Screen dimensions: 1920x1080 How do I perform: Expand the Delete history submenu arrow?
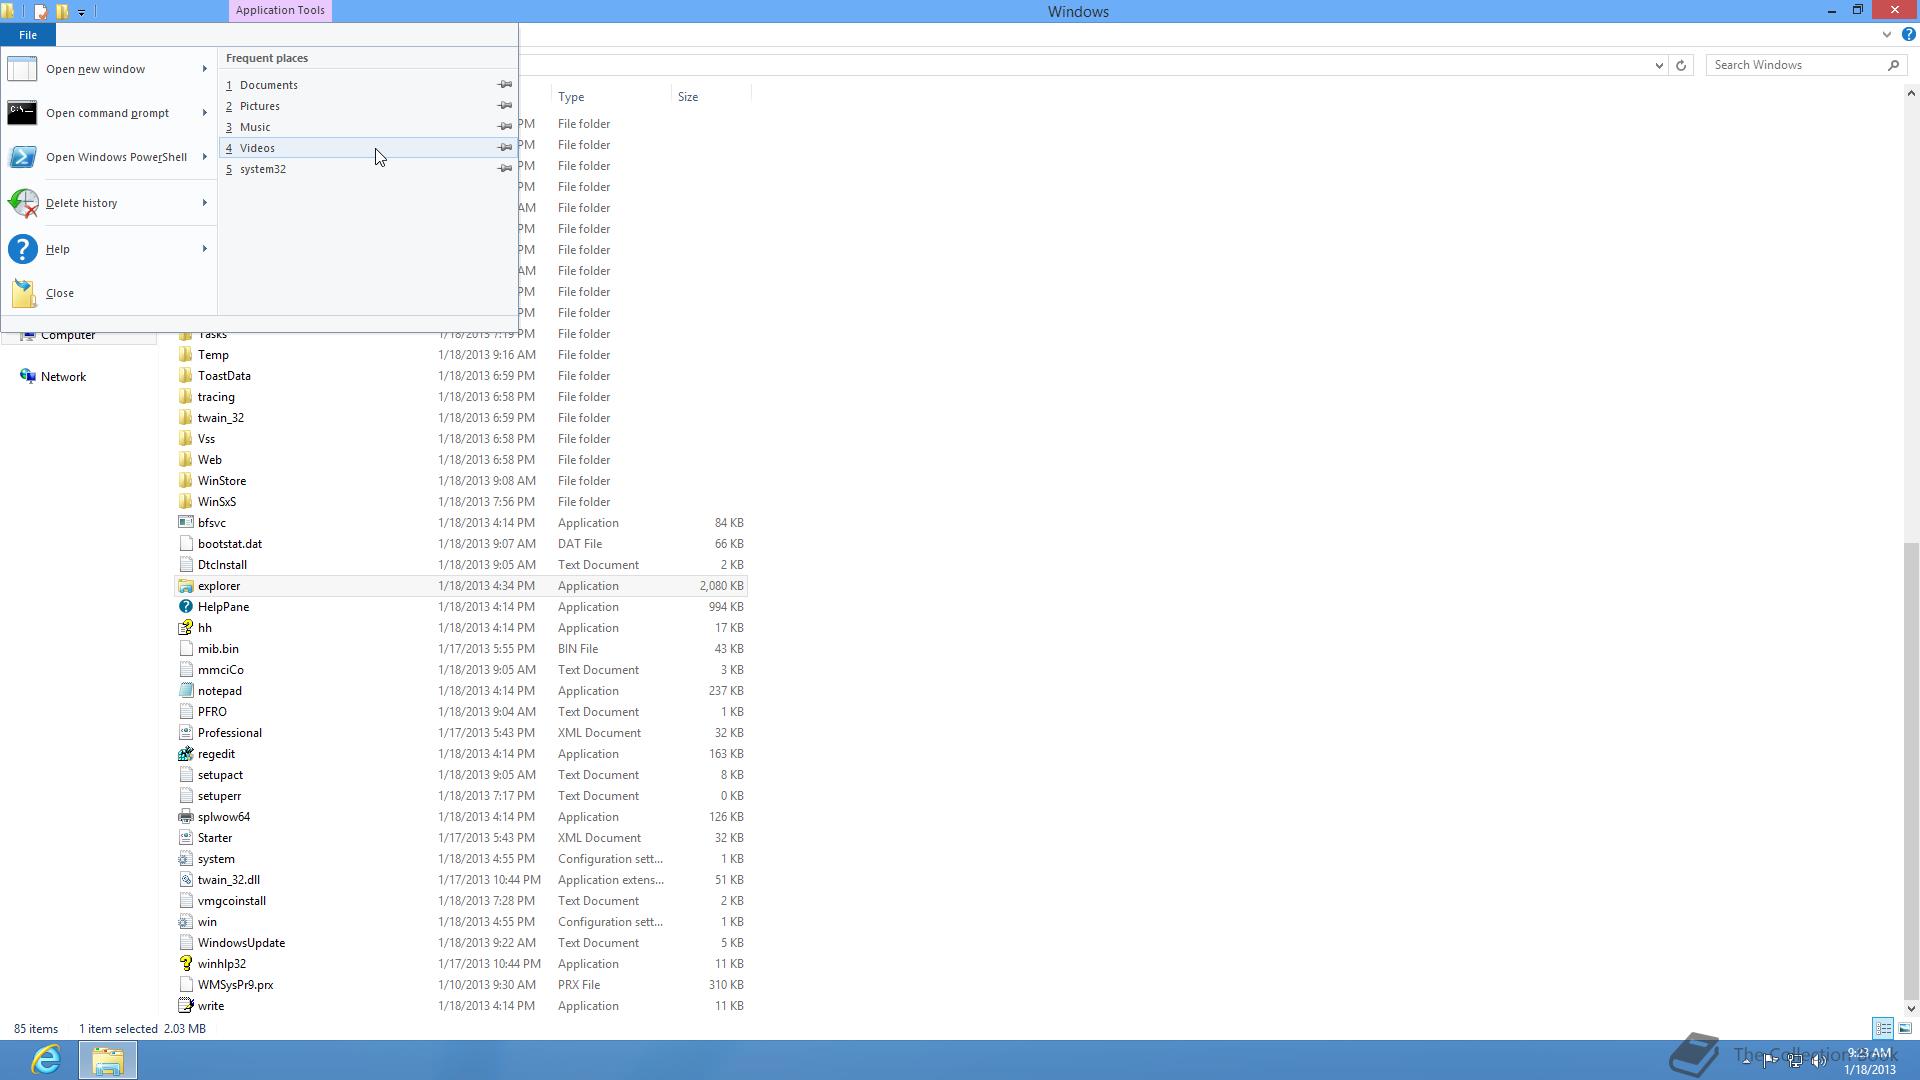click(x=205, y=203)
